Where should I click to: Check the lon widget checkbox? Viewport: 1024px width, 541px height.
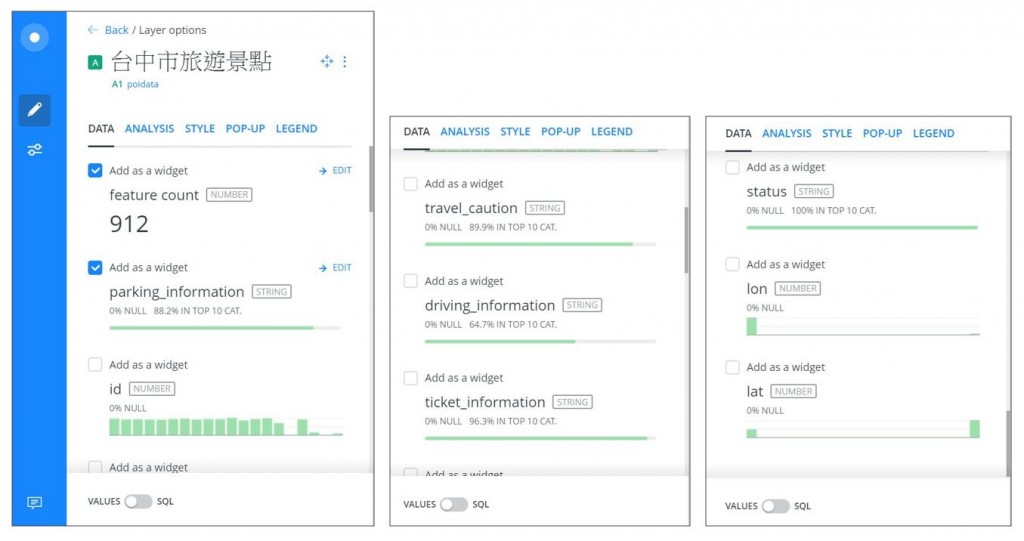[x=733, y=265]
